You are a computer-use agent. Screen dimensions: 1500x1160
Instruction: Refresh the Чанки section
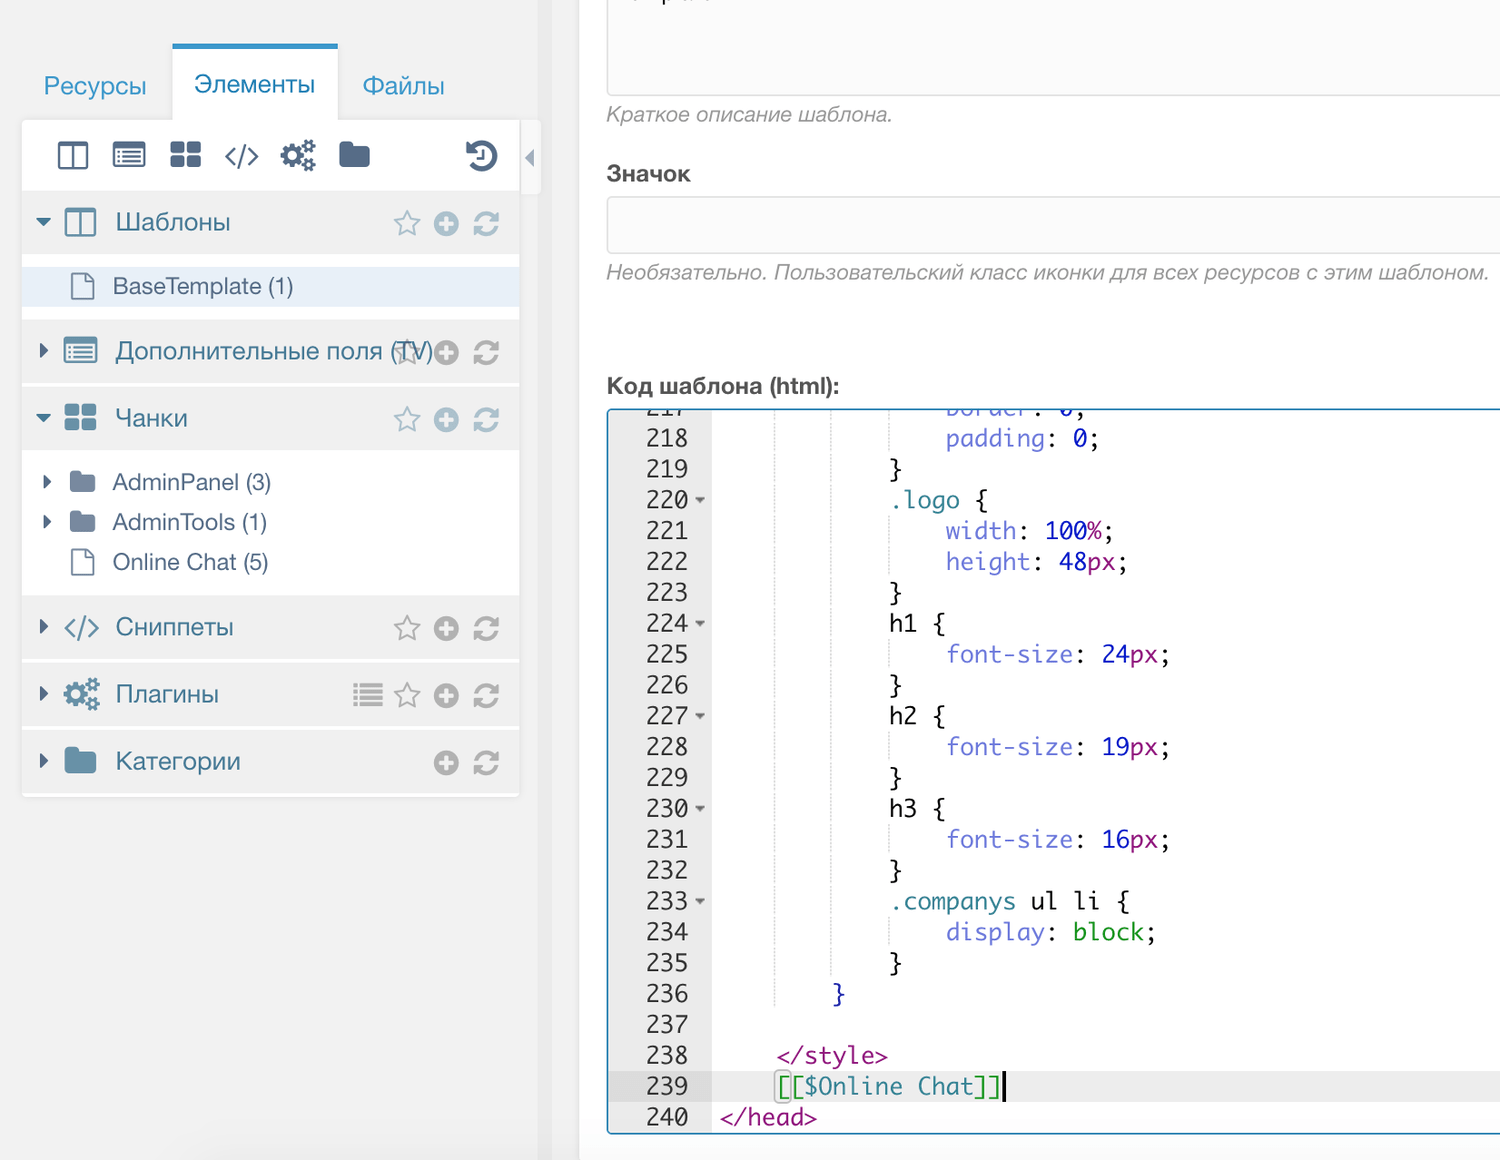point(486,420)
